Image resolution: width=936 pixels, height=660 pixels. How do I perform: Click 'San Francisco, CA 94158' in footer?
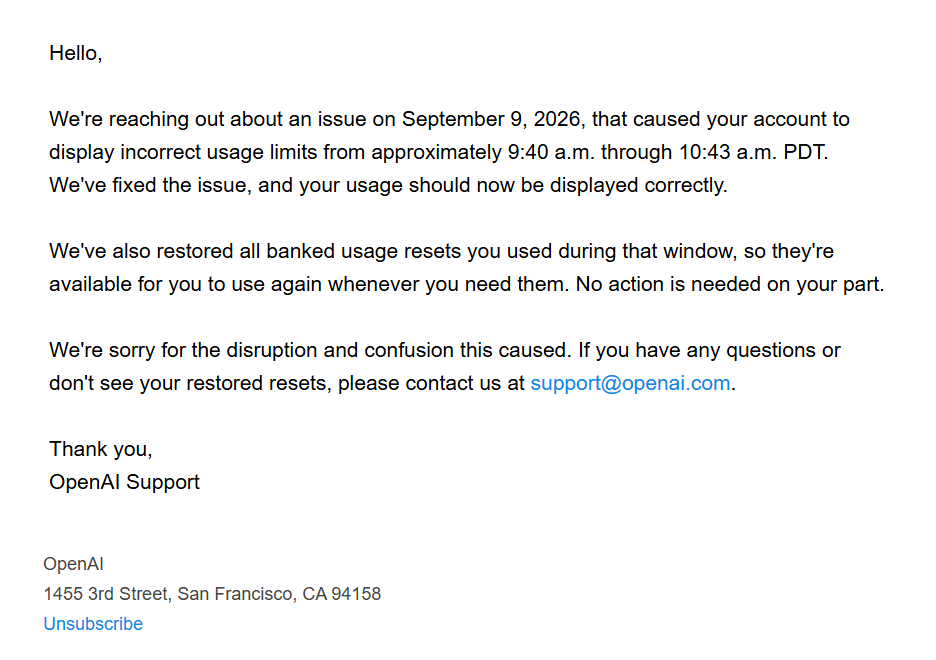click(x=279, y=594)
